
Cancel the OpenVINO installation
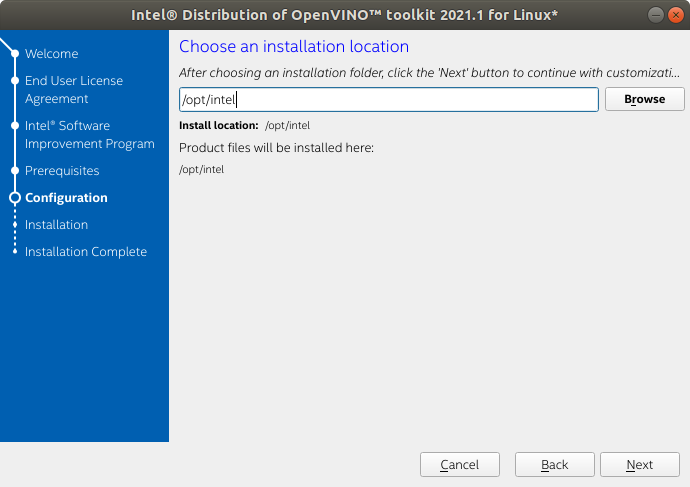click(459, 465)
